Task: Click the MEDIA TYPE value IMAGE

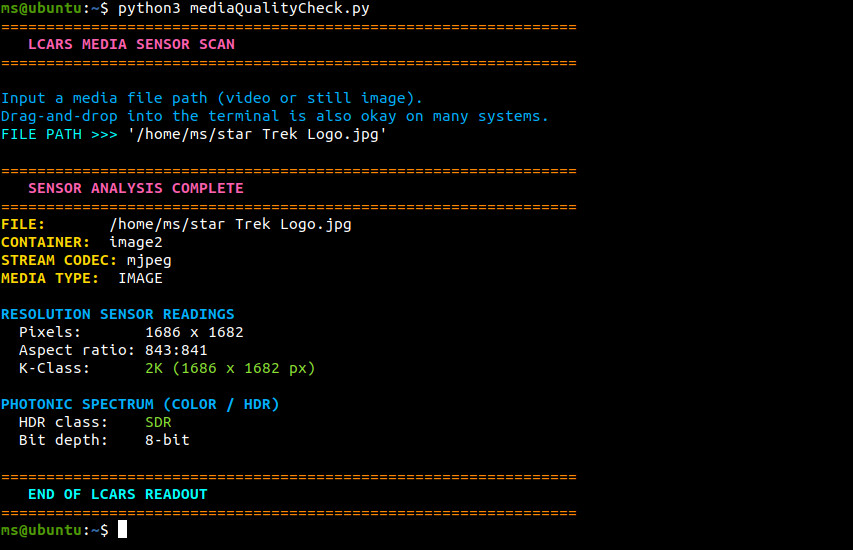Action: coord(140,278)
